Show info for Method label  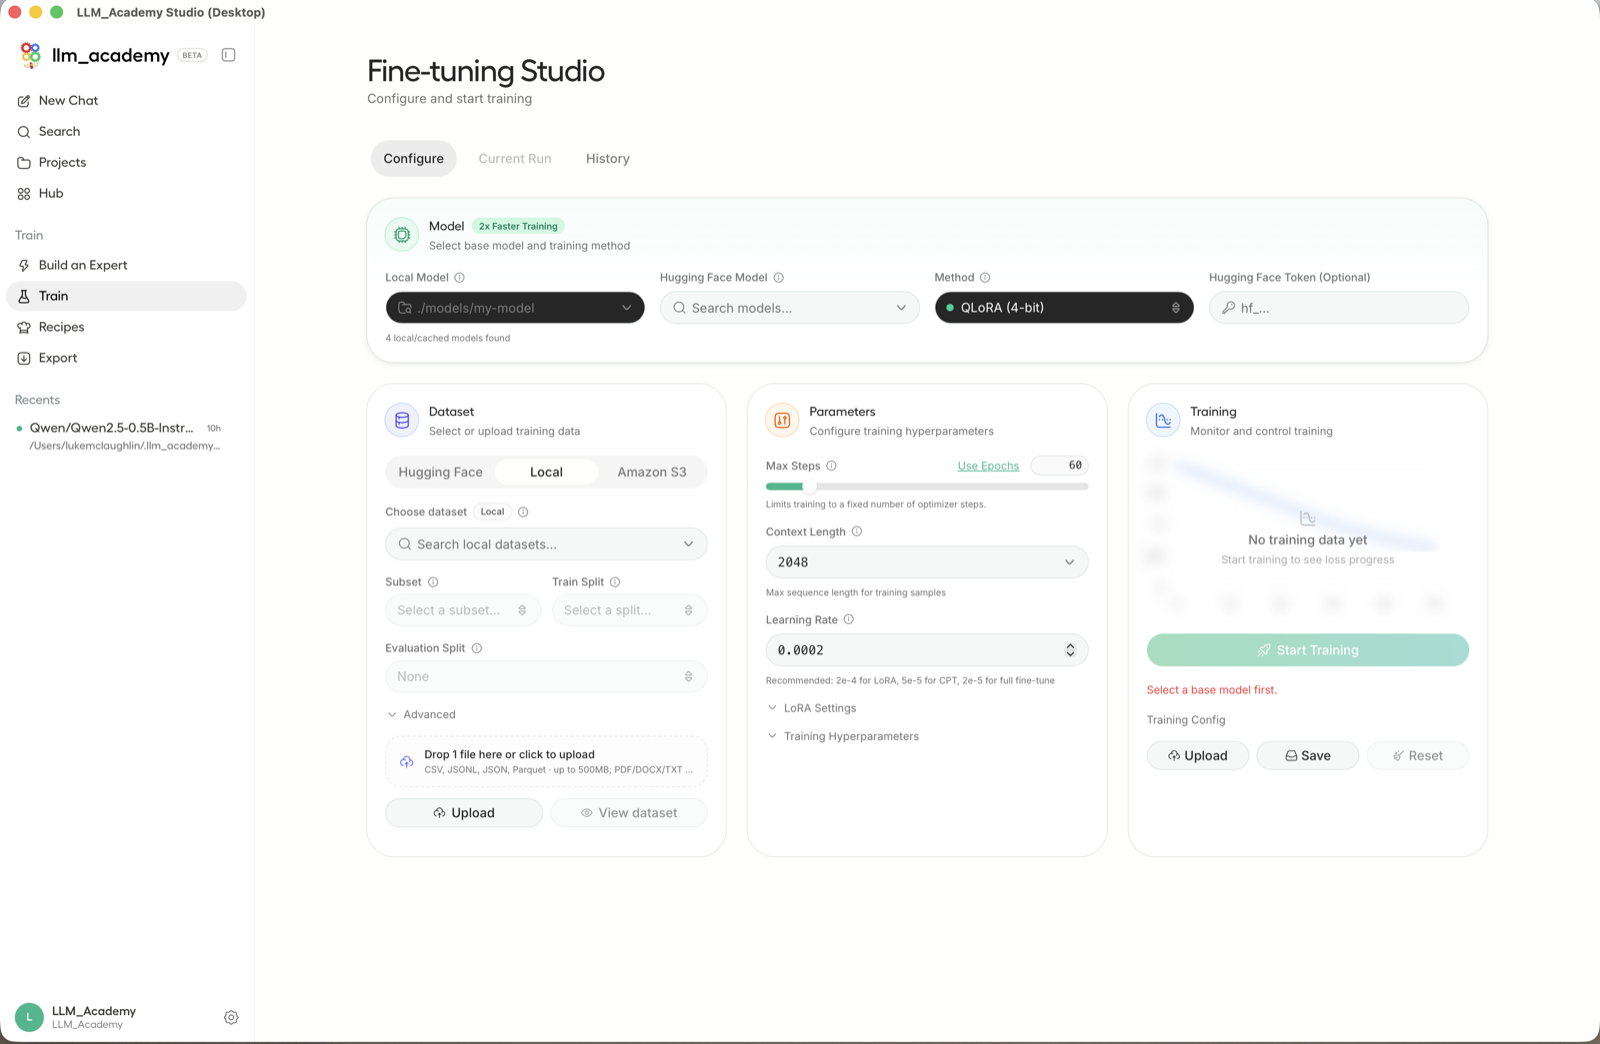point(985,278)
